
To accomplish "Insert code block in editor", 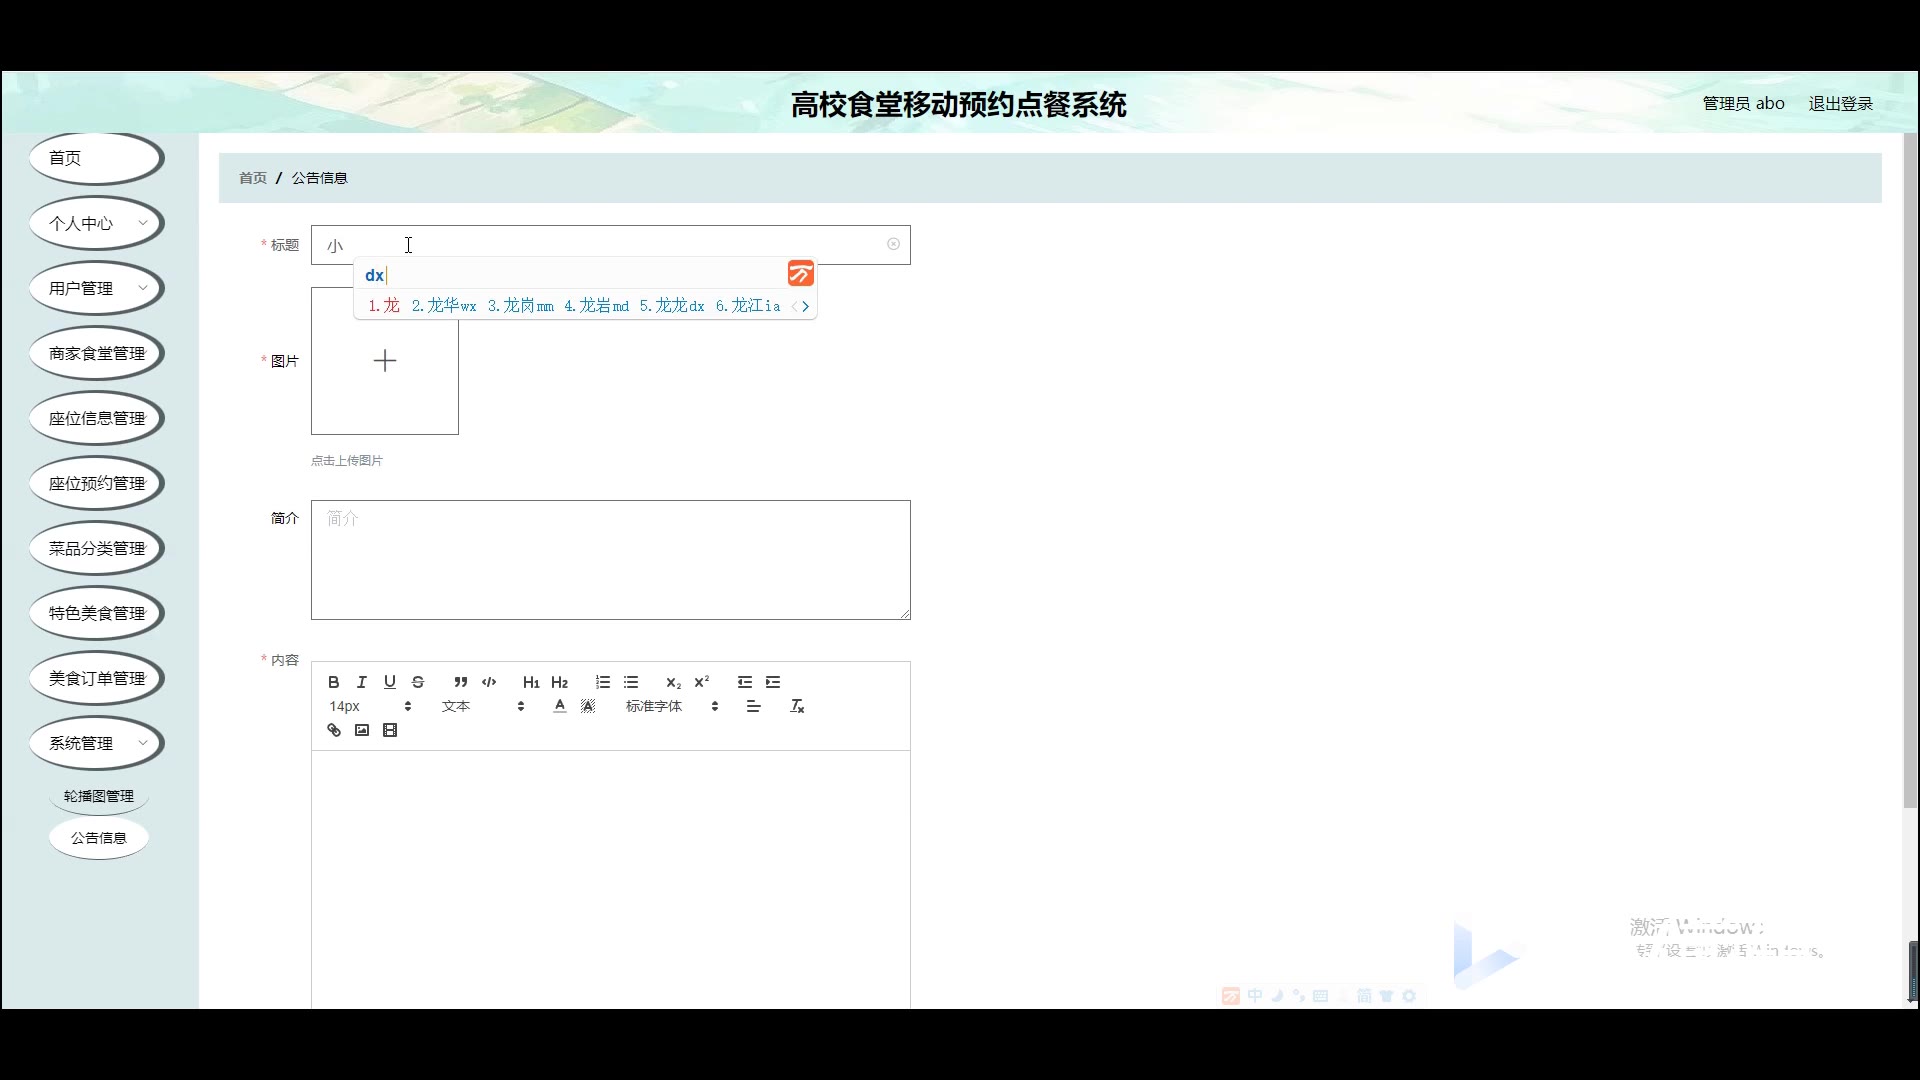I will (489, 682).
